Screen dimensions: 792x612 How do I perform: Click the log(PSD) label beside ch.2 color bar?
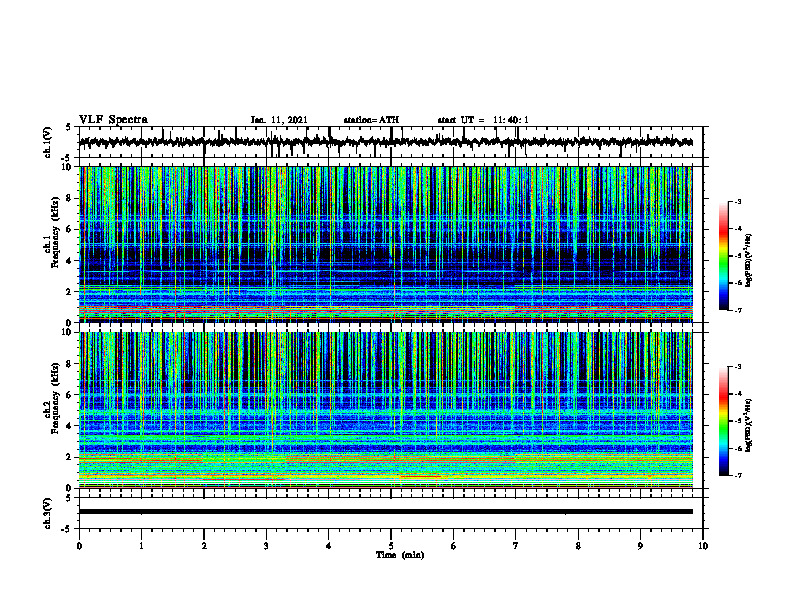750,426
